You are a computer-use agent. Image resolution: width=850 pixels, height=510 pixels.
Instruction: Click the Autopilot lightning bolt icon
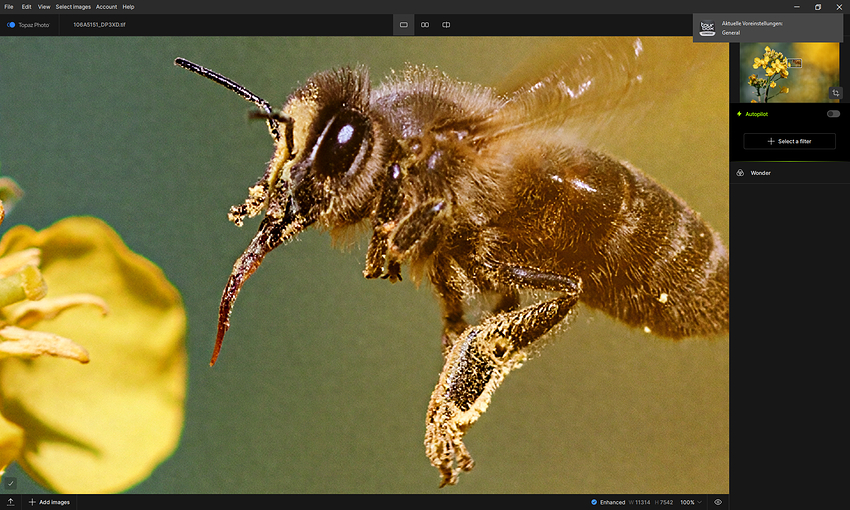739,114
